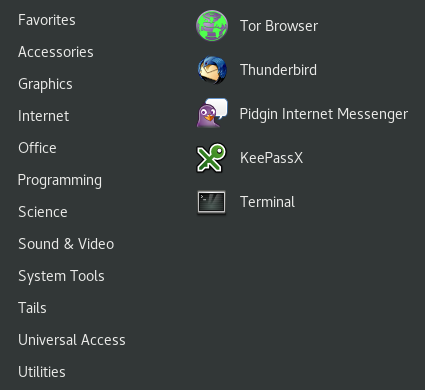Select the Favorites category
Viewport: 425px width, 390px height.
tap(47, 20)
